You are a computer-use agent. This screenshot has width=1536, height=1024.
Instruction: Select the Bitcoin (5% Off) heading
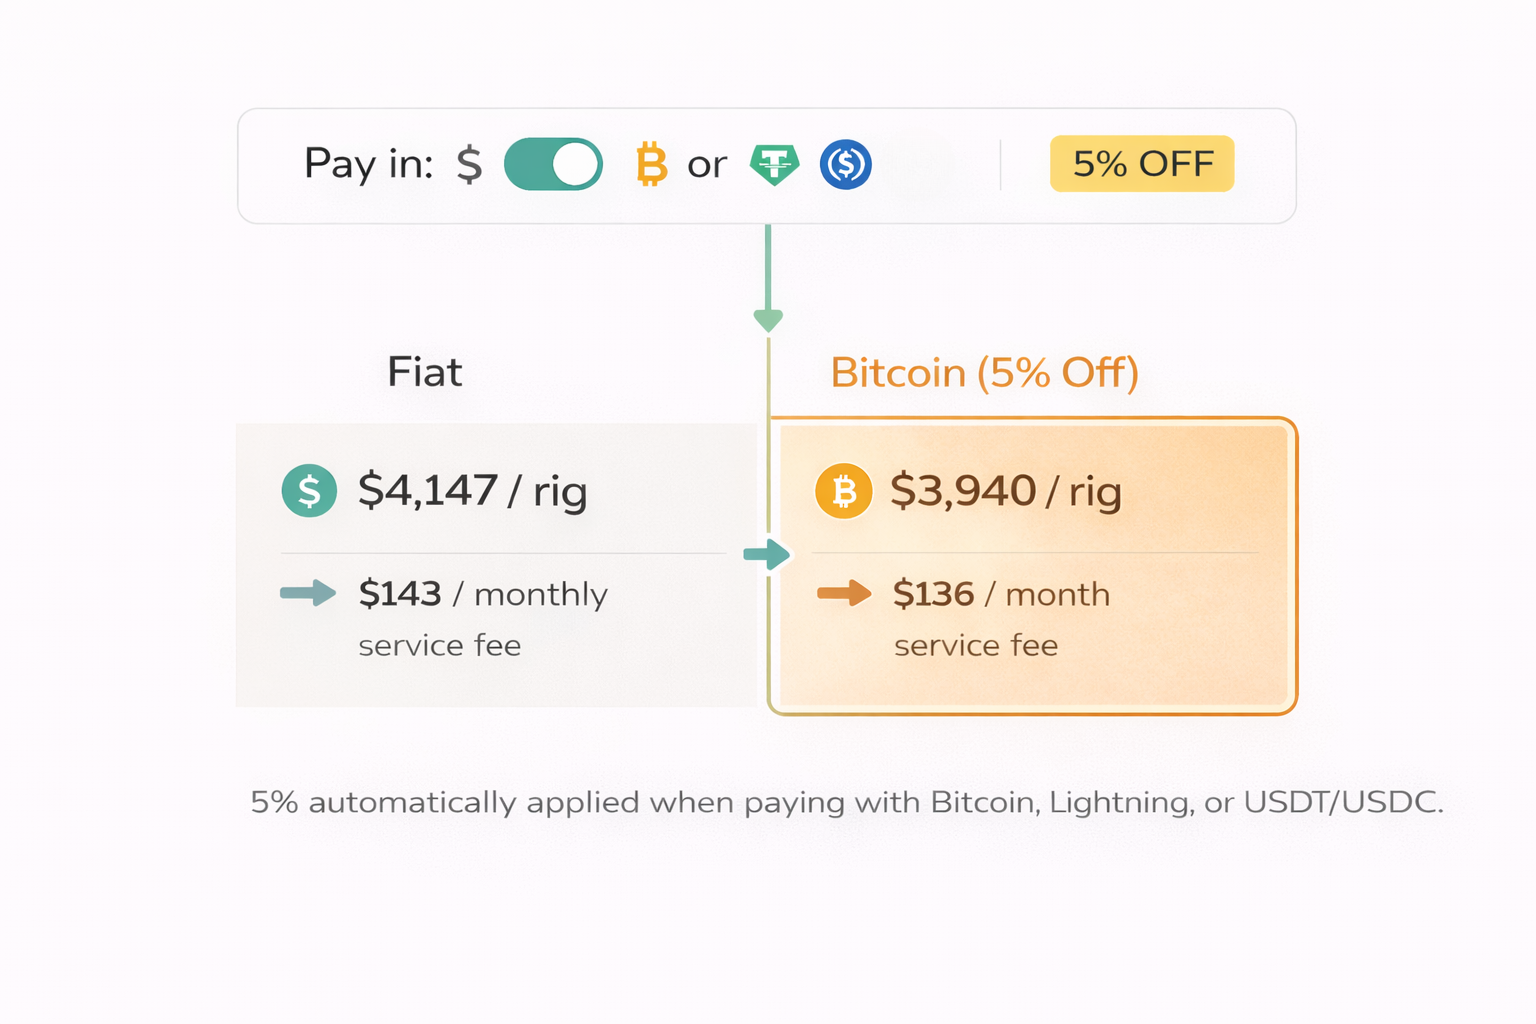click(x=984, y=373)
